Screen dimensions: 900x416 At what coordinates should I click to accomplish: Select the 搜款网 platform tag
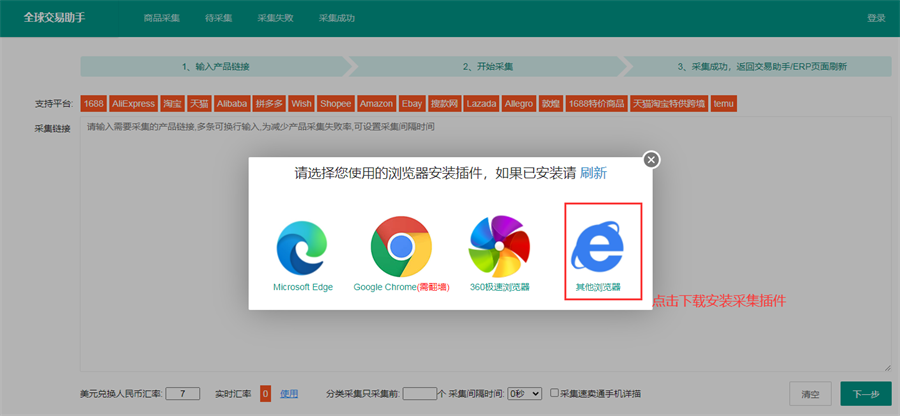tap(445, 104)
